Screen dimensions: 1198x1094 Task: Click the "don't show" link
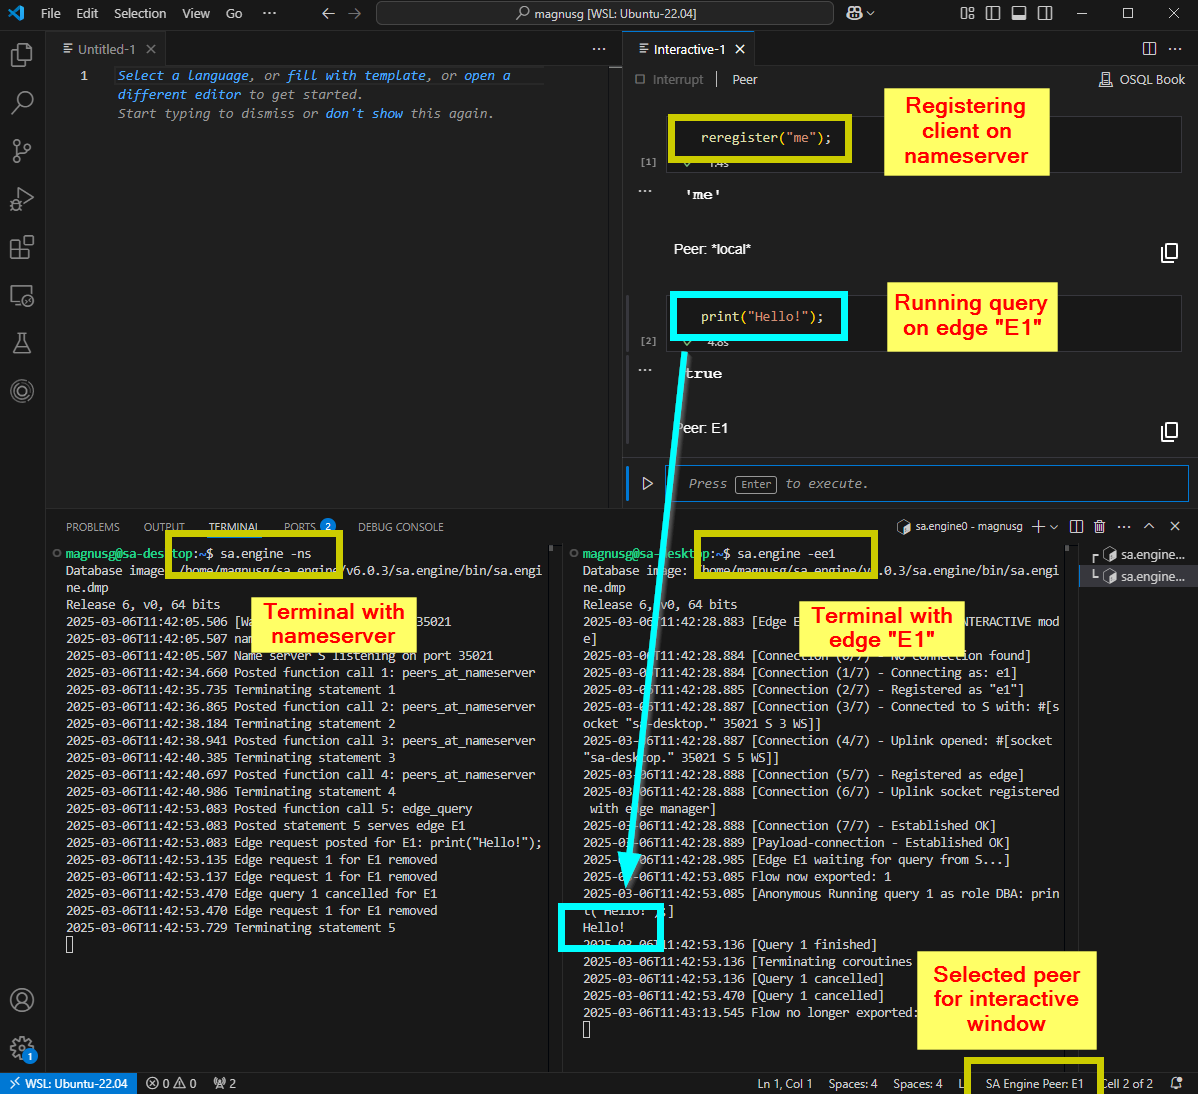(364, 113)
